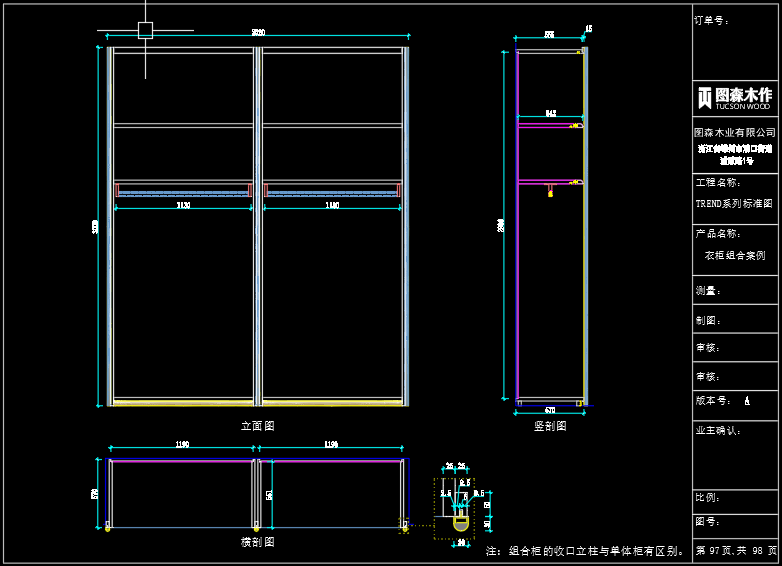Click the 制图 field in title block
The height and width of the screenshot is (566, 782).
(x=708, y=321)
